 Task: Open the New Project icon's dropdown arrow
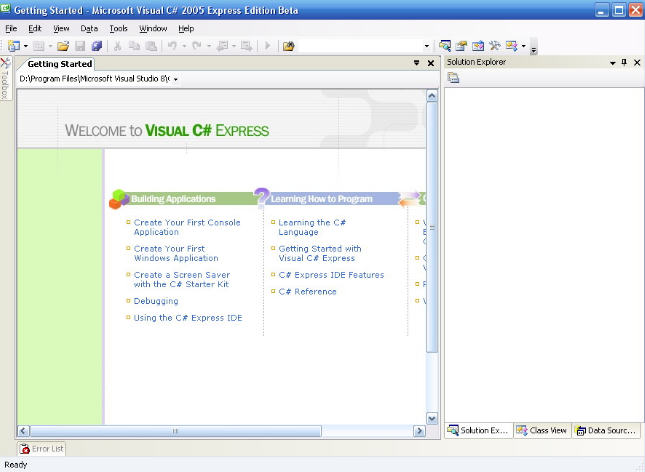click(x=26, y=46)
